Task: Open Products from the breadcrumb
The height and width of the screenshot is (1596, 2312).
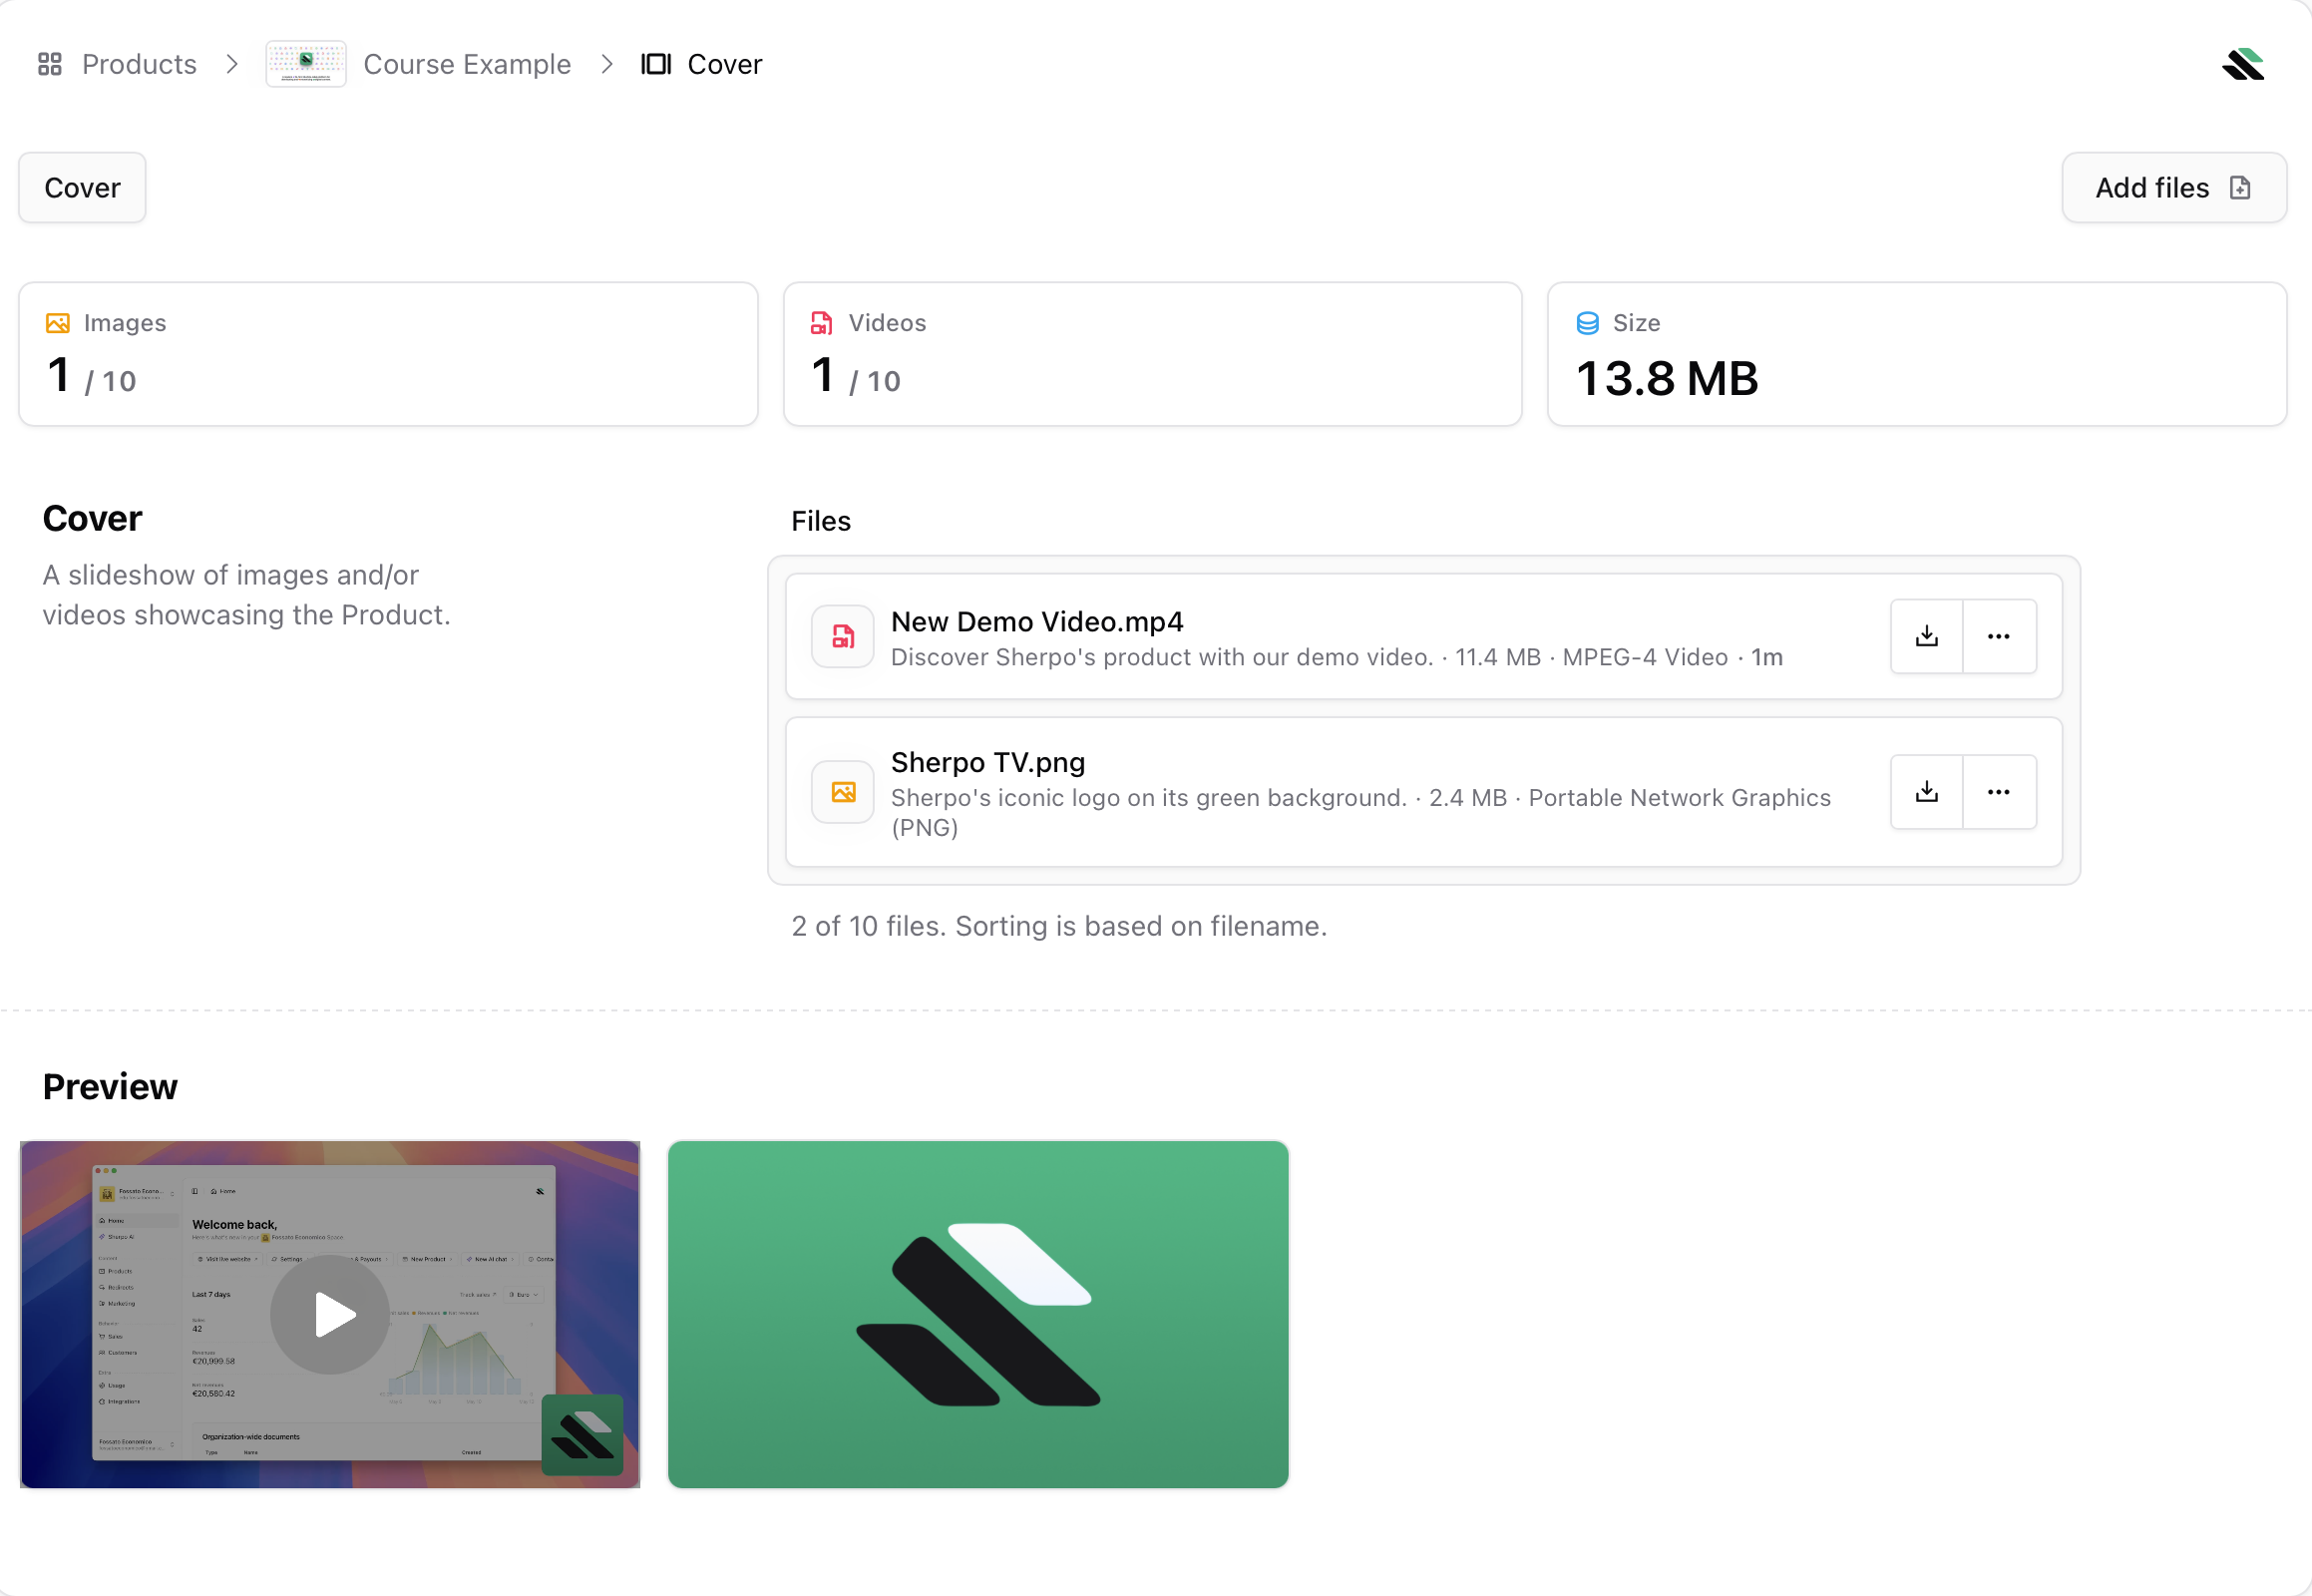Action: [x=139, y=63]
